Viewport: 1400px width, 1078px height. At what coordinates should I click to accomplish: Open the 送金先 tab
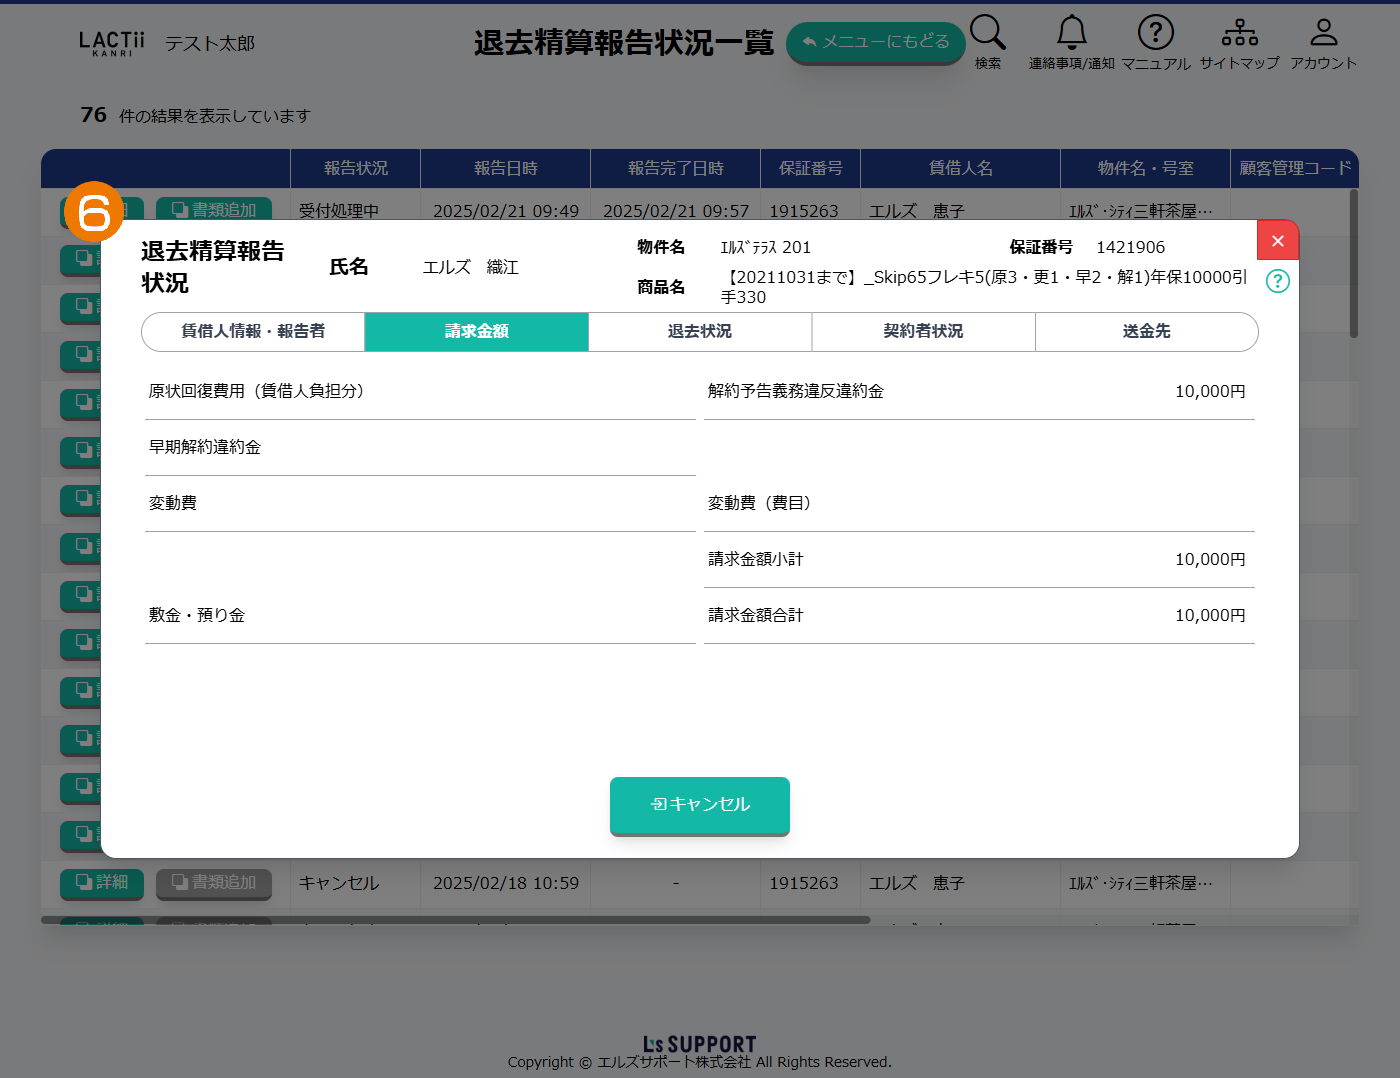[x=1146, y=332]
